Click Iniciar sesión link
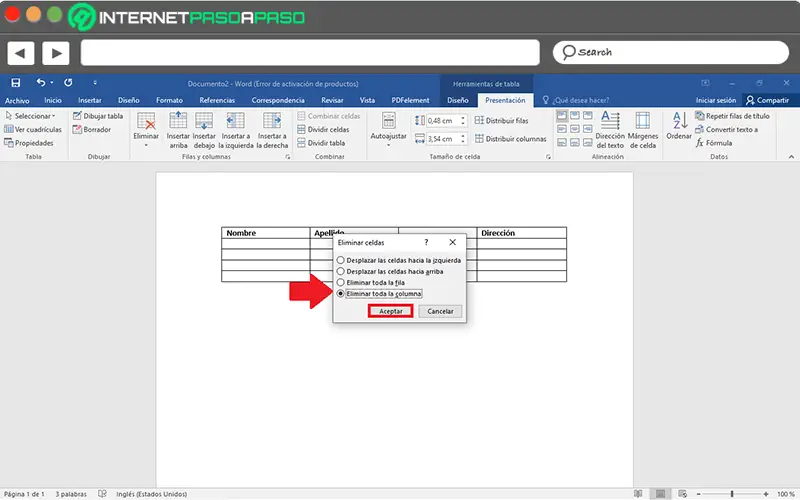800x500 pixels. [x=716, y=100]
